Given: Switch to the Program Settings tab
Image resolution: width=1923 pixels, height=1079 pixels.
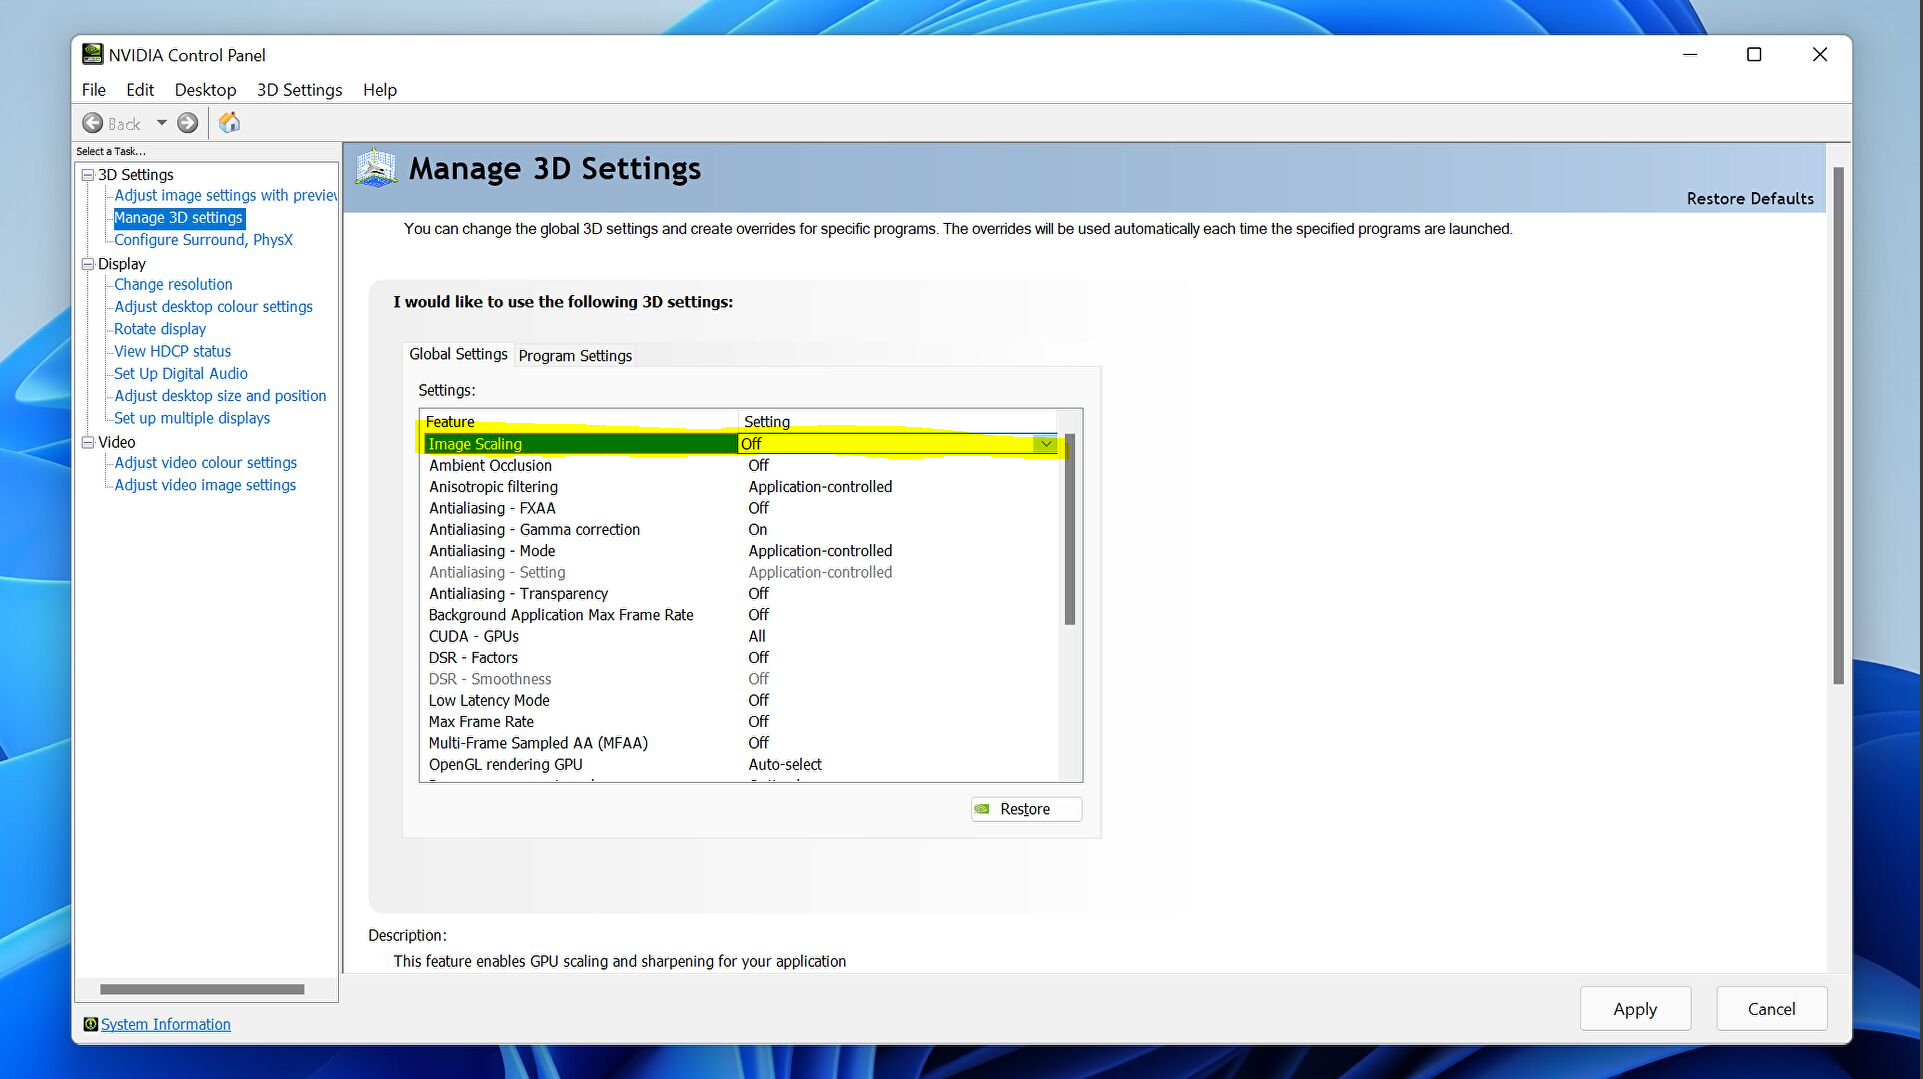Looking at the screenshot, I should click(x=575, y=356).
